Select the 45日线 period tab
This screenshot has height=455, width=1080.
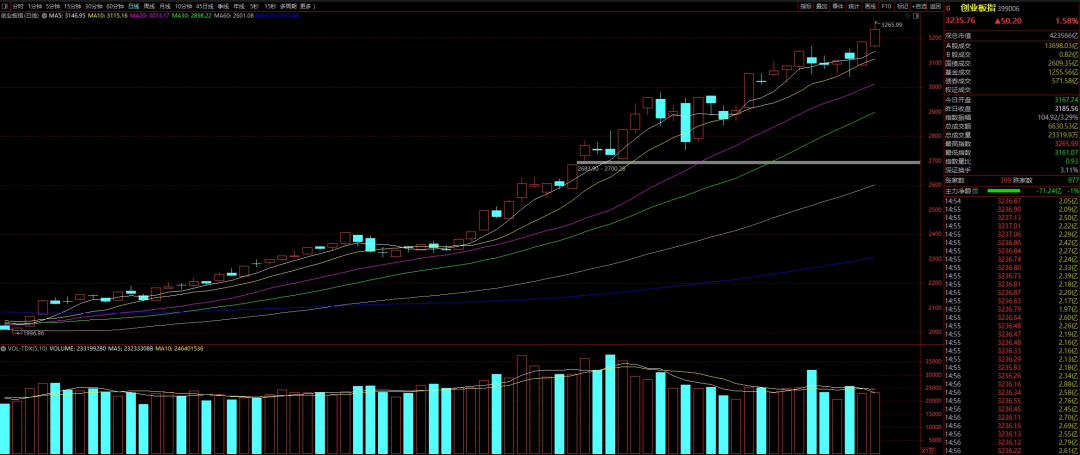[x=205, y=6]
